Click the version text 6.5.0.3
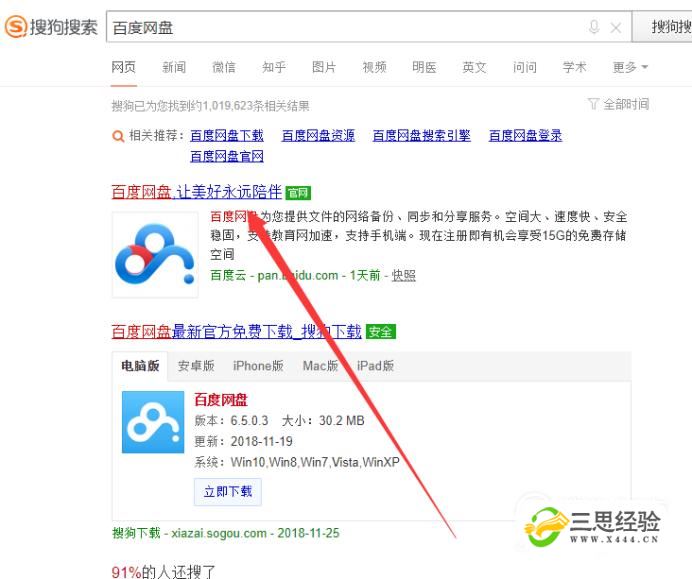This screenshot has width=692, height=579. click(249, 421)
